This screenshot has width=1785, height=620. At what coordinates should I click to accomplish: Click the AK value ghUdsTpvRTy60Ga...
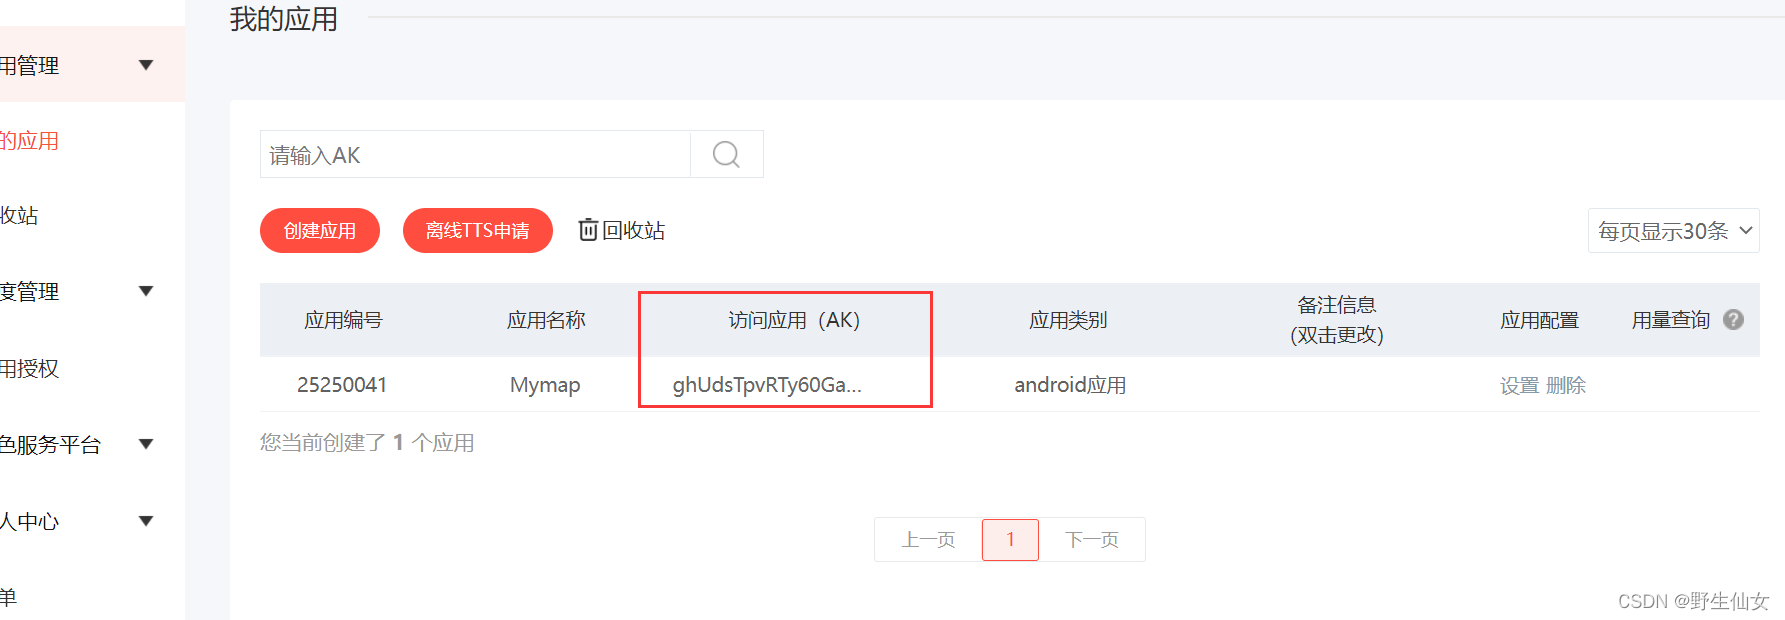tap(766, 385)
